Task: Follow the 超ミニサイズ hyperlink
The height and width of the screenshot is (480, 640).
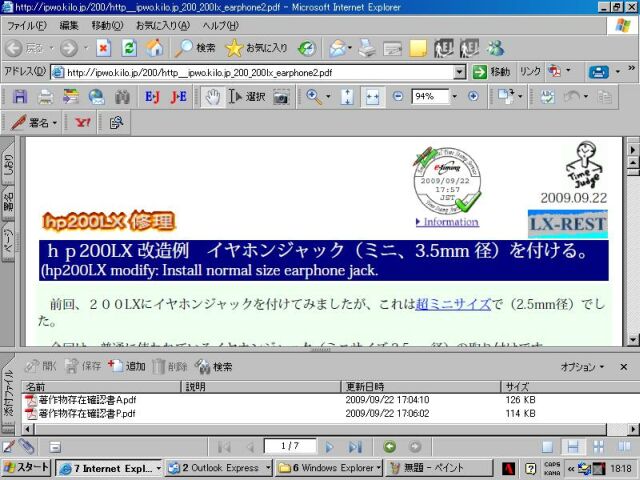Action: tap(453, 304)
